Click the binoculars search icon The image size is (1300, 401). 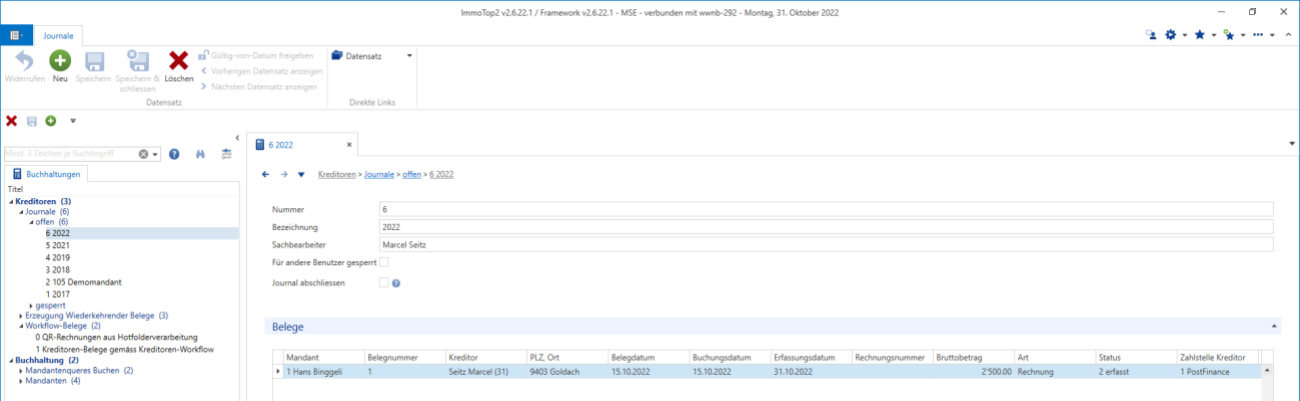pos(200,154)
